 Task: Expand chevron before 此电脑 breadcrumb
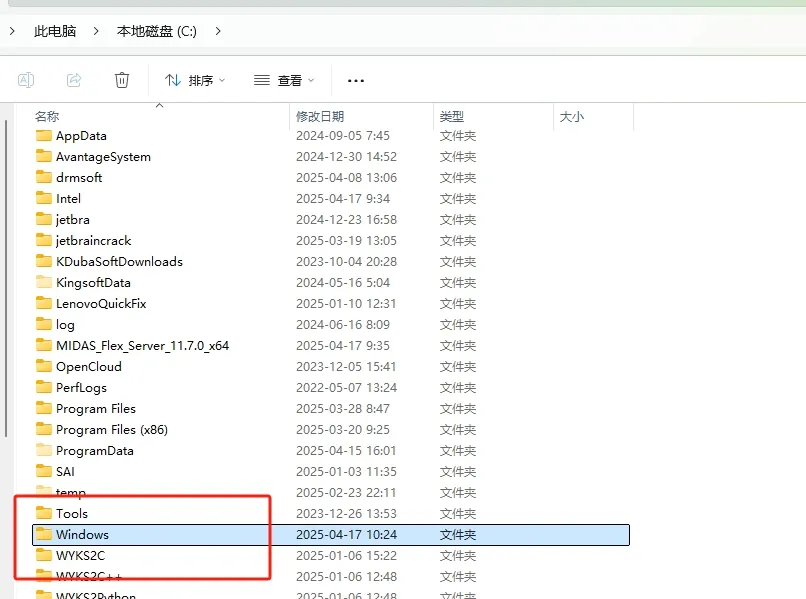(12, 31)
